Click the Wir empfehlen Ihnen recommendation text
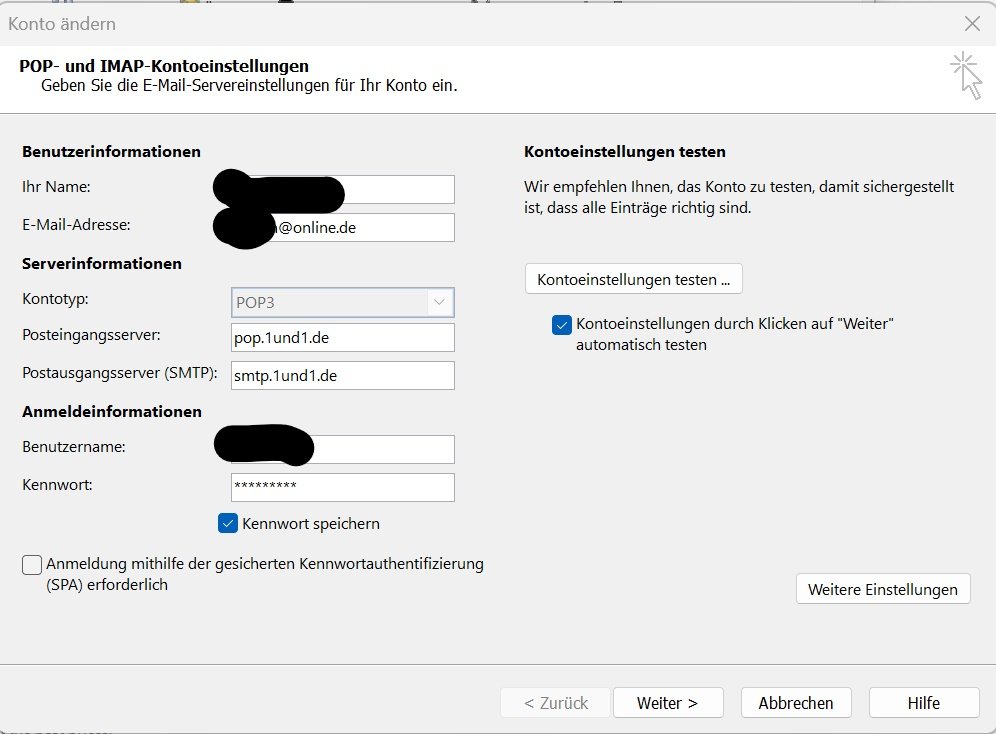This screenshot has width=996, height=734. 739,197
